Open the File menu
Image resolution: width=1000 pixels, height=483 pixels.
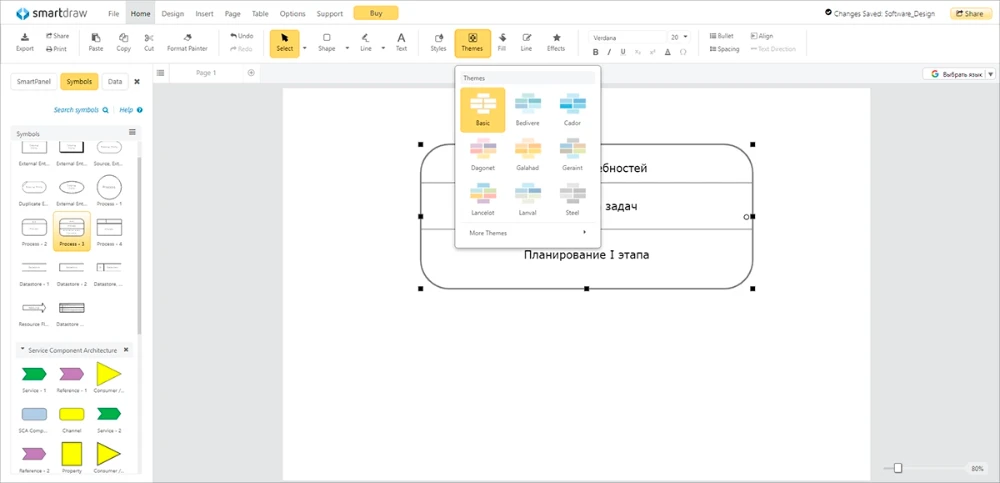pyautogui.click(x=114, y=13)
